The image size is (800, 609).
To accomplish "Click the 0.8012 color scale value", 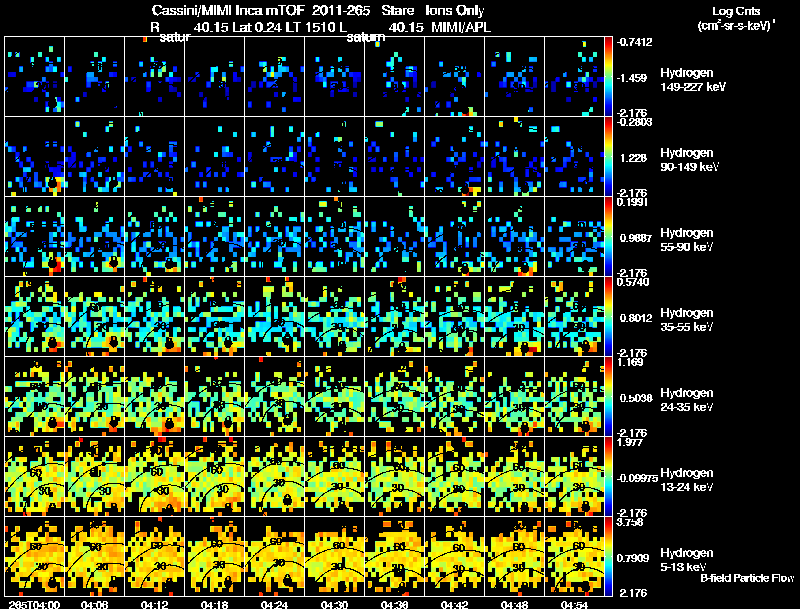I will click(x=636, y=318).
